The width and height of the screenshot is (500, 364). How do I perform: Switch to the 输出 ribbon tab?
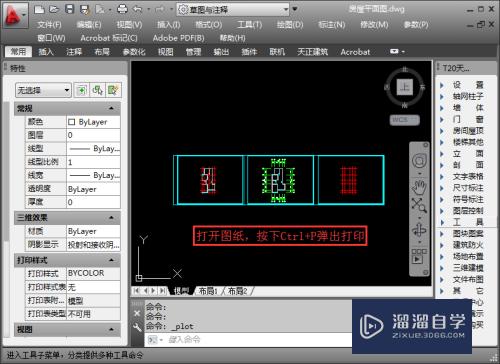[x=221, y=52]
